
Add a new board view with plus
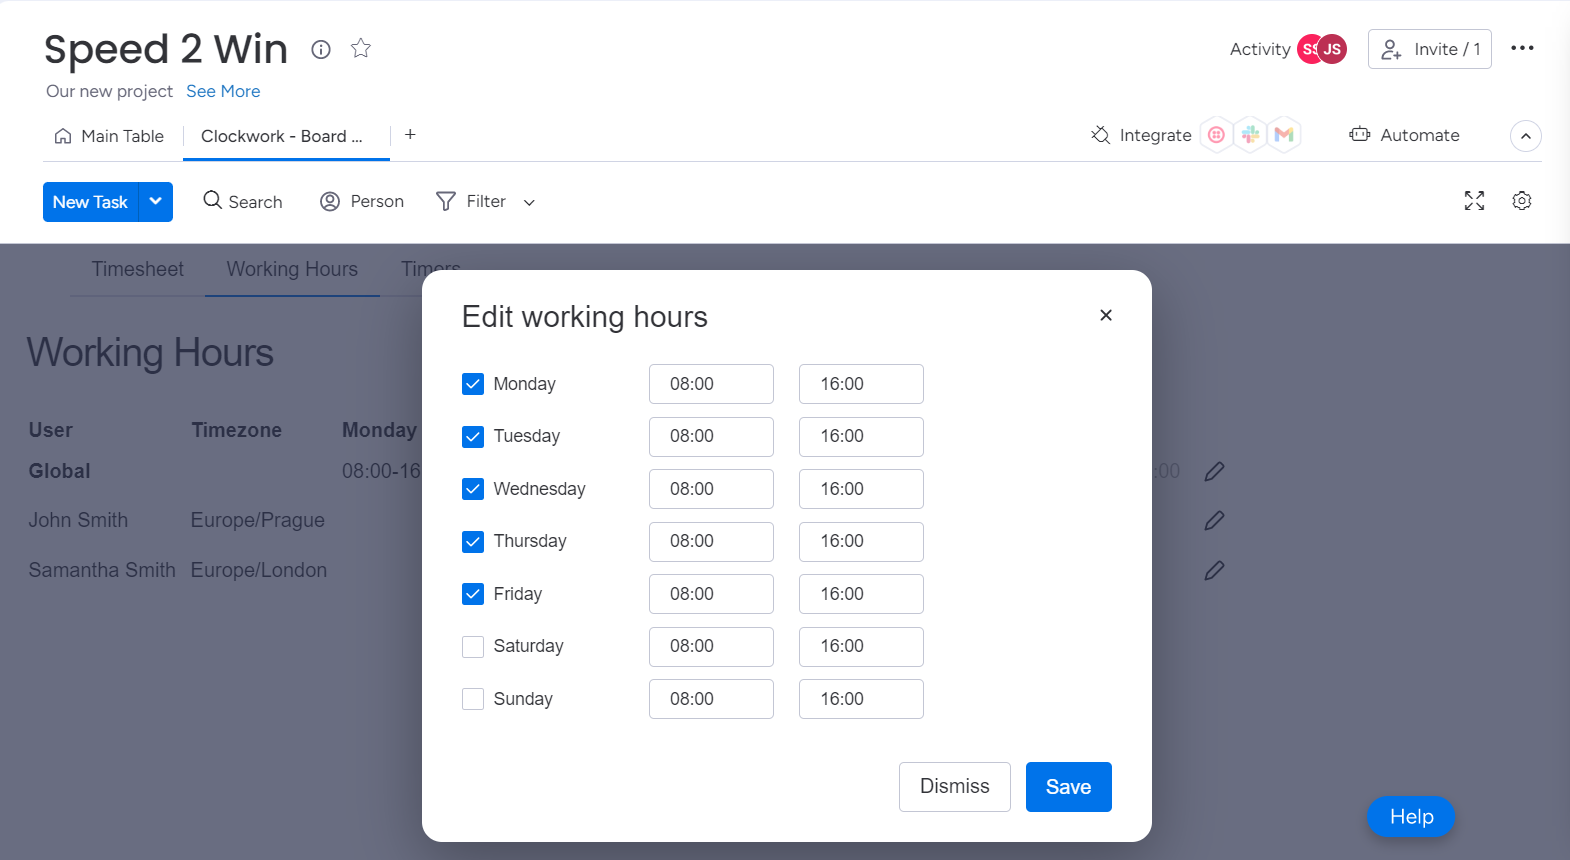click(x=410, y=135)
